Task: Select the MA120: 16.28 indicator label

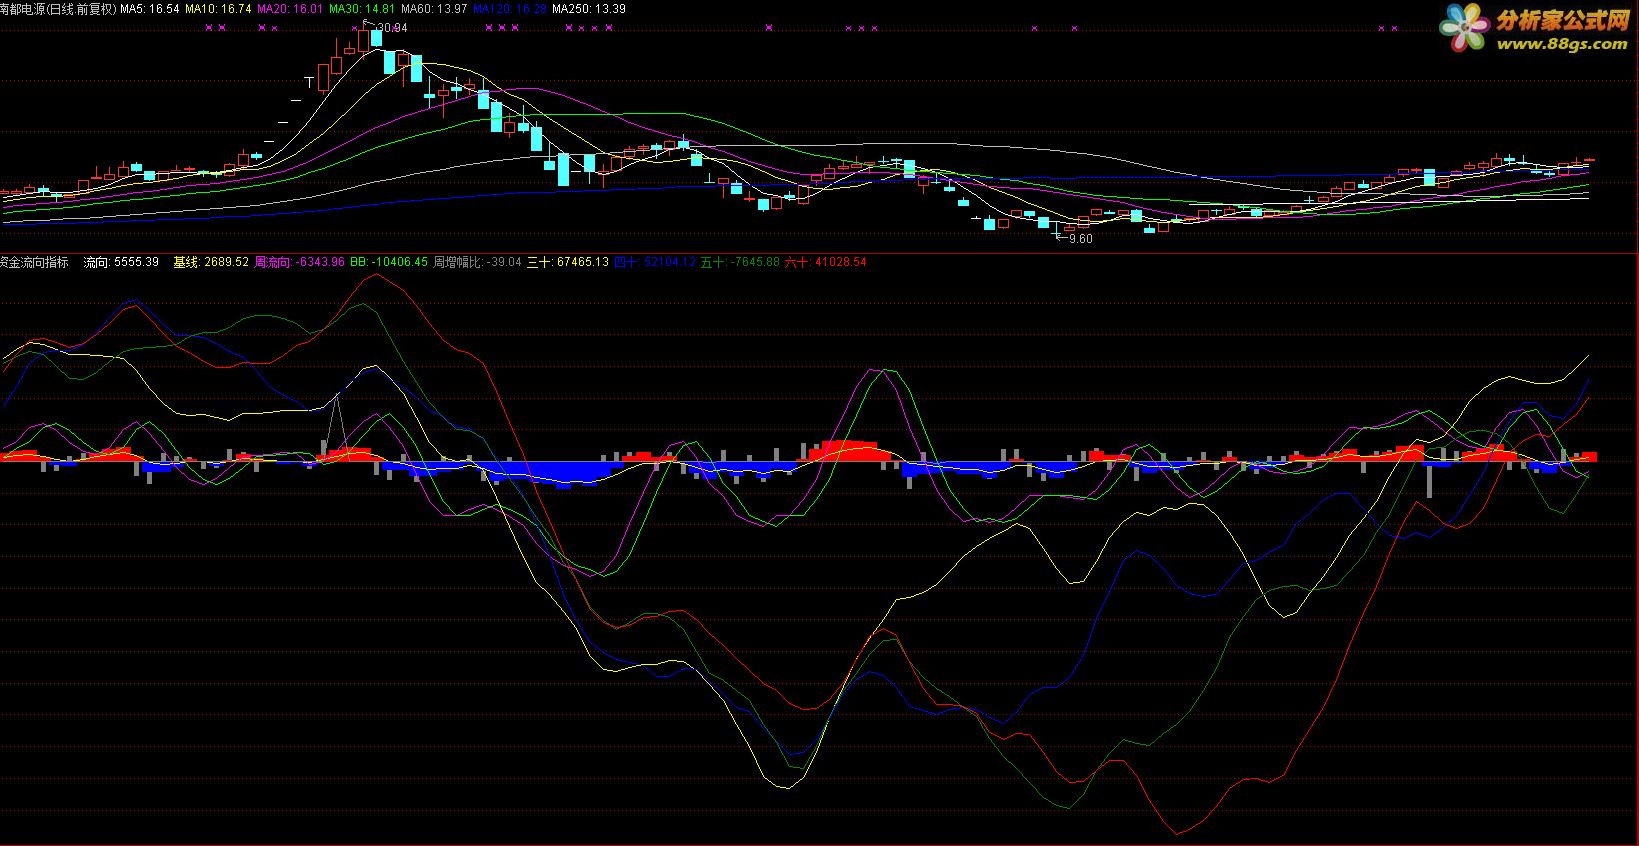Action: [510, 8]
